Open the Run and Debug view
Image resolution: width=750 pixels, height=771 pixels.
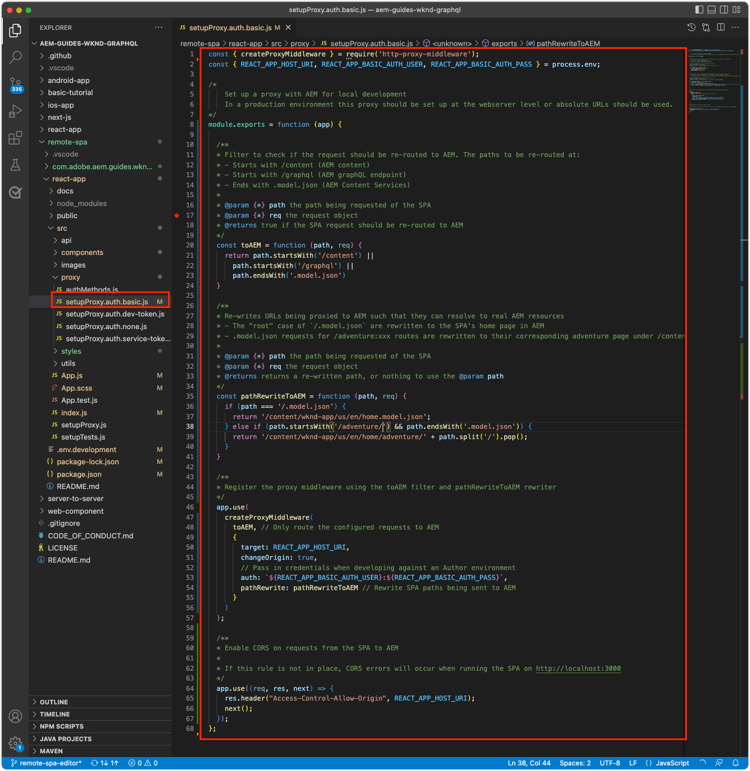click(15, 112)
